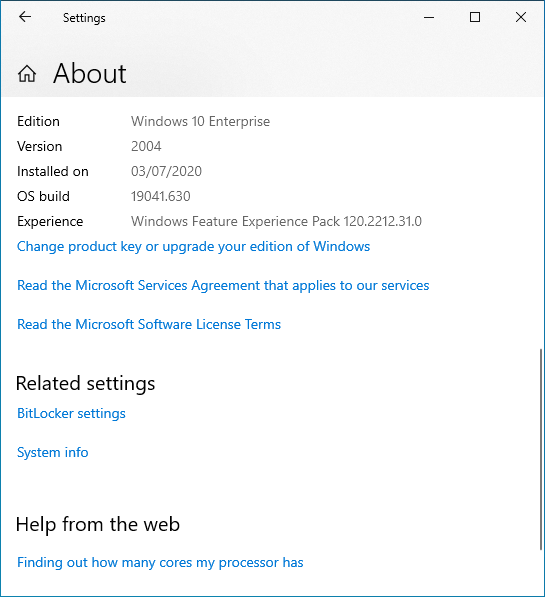This screenshot has height=597, width=545.
Task: Maximize the Settings window
Action: 475,17
